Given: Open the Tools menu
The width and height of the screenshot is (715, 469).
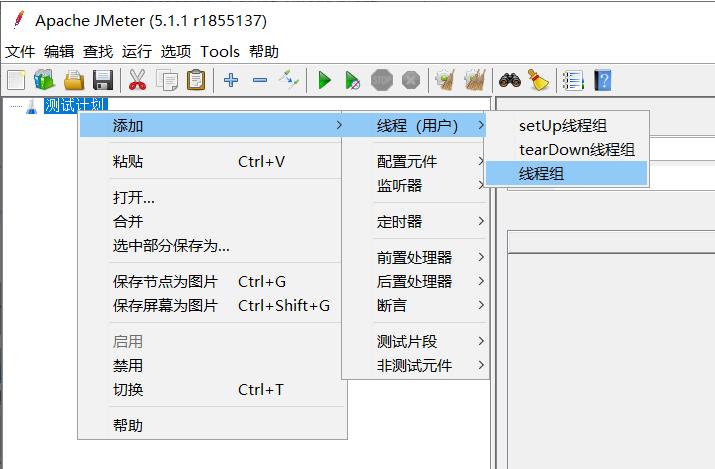Looking at the screenshot, I should pos(220,52).
